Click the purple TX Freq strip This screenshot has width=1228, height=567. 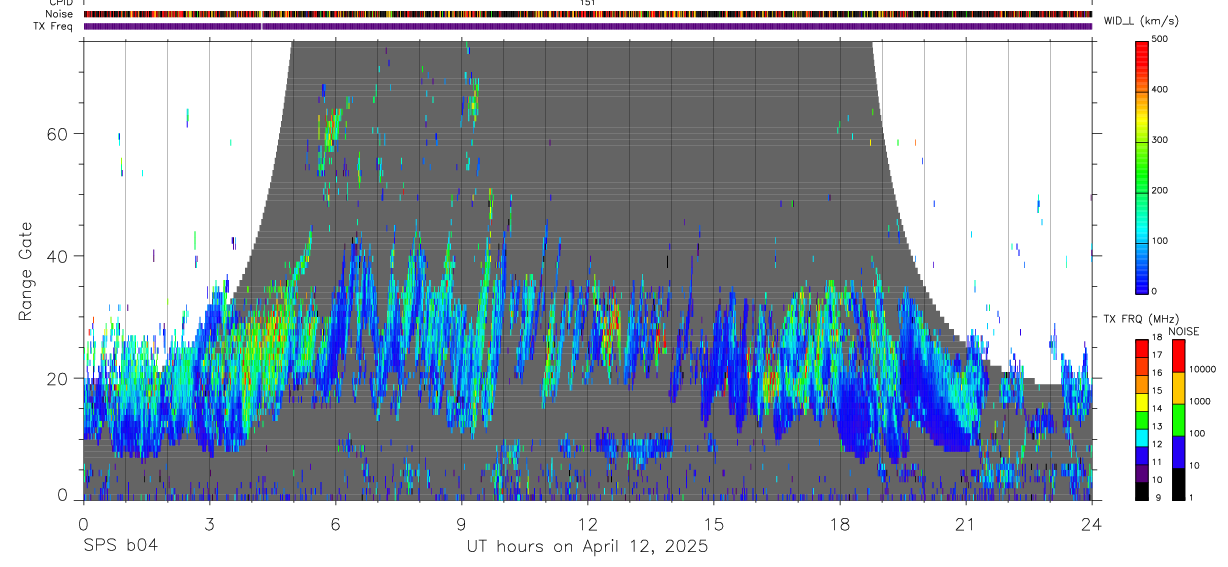click(587, 26)
